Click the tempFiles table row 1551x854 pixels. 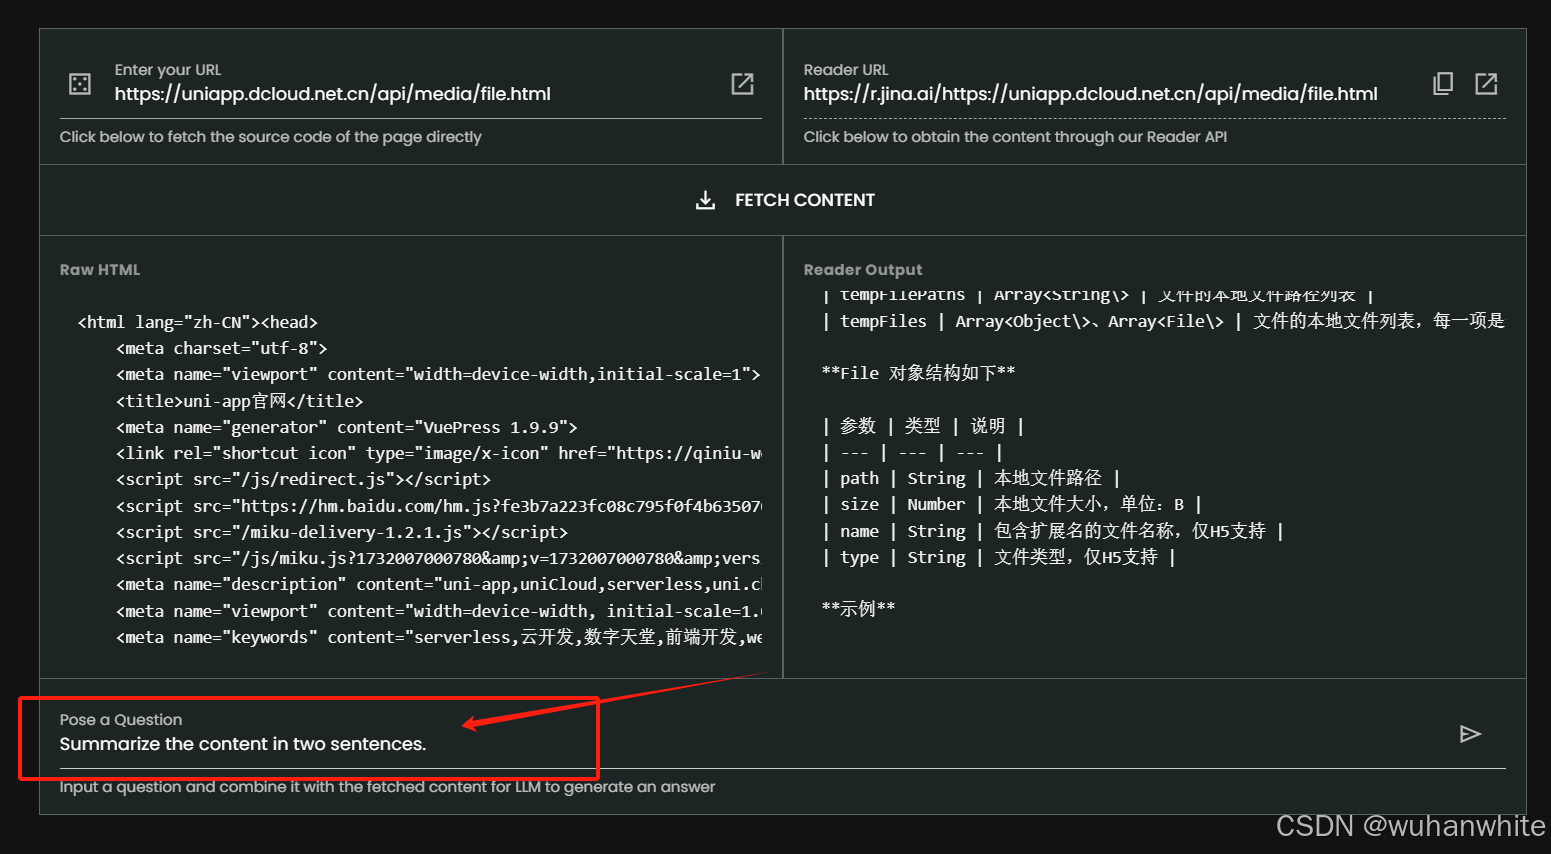pyautogui.click(x=1163, y=321)
